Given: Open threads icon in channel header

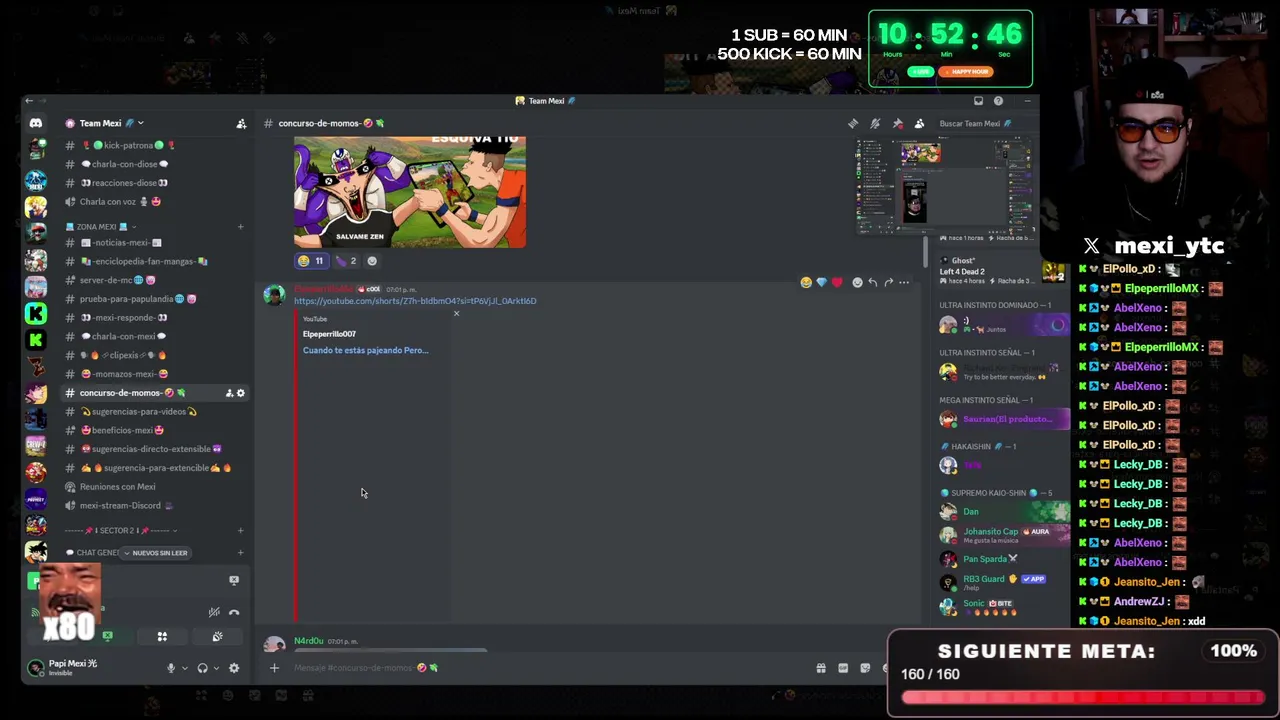Looking at the screenshot, I should pos(853,124).
